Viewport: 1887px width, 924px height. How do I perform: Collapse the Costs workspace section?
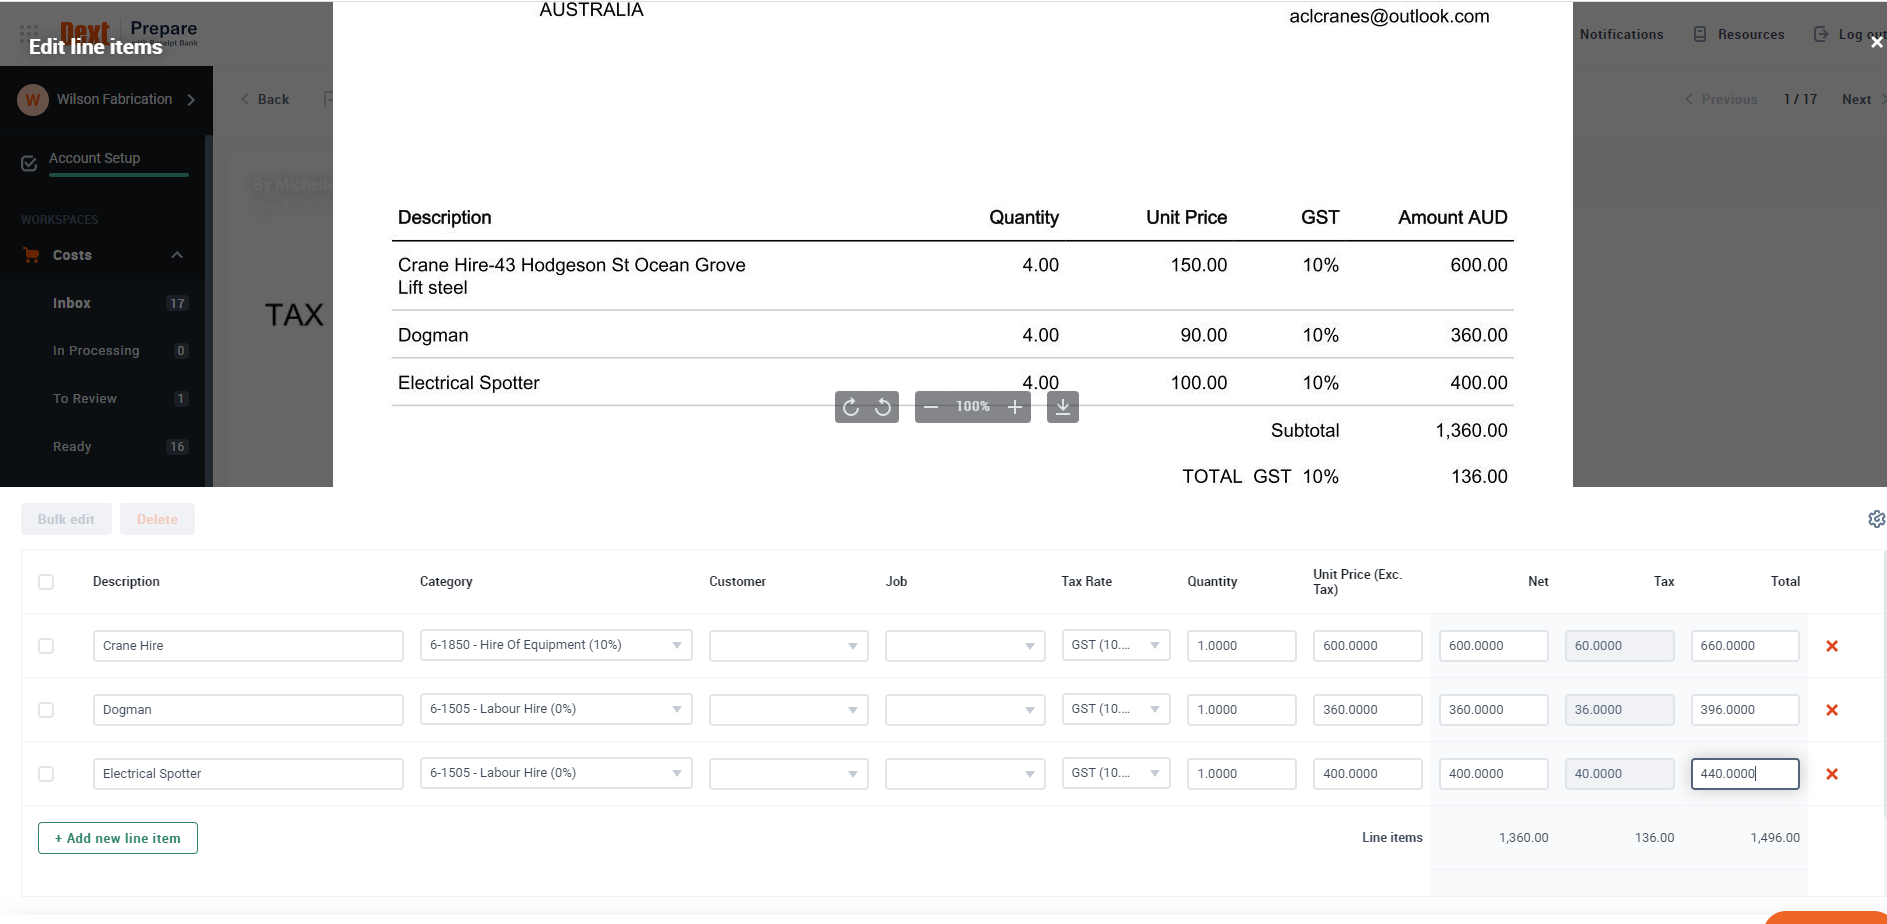point(177,255)
